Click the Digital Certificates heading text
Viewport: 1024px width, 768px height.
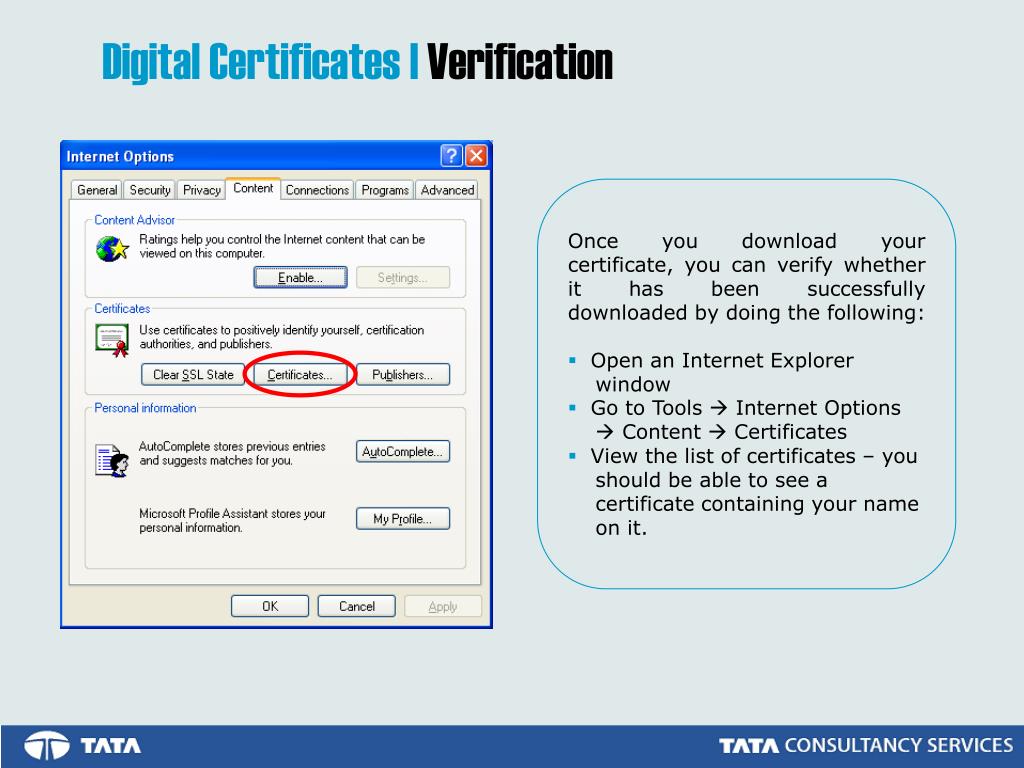pos(251,62)
